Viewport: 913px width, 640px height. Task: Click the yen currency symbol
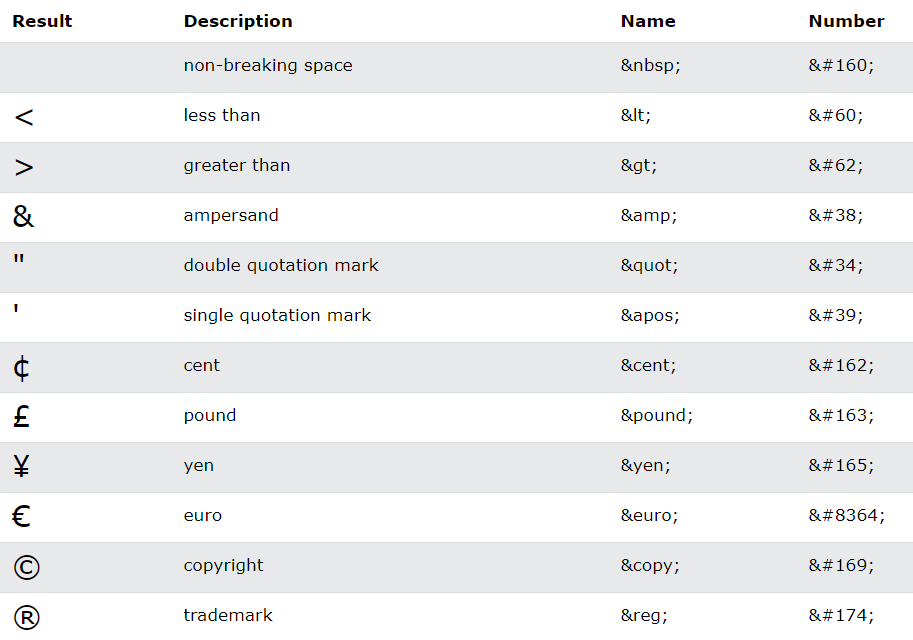[22, 466]
